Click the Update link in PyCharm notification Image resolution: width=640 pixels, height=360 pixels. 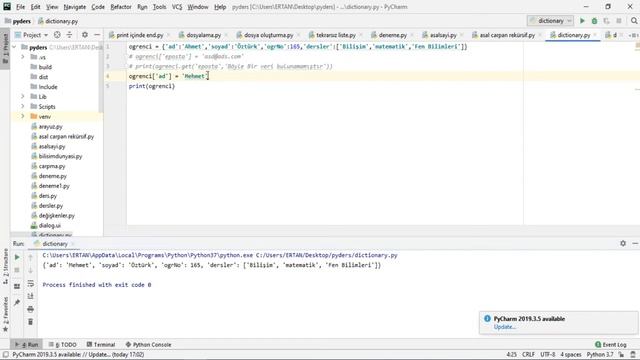(504, 327)
